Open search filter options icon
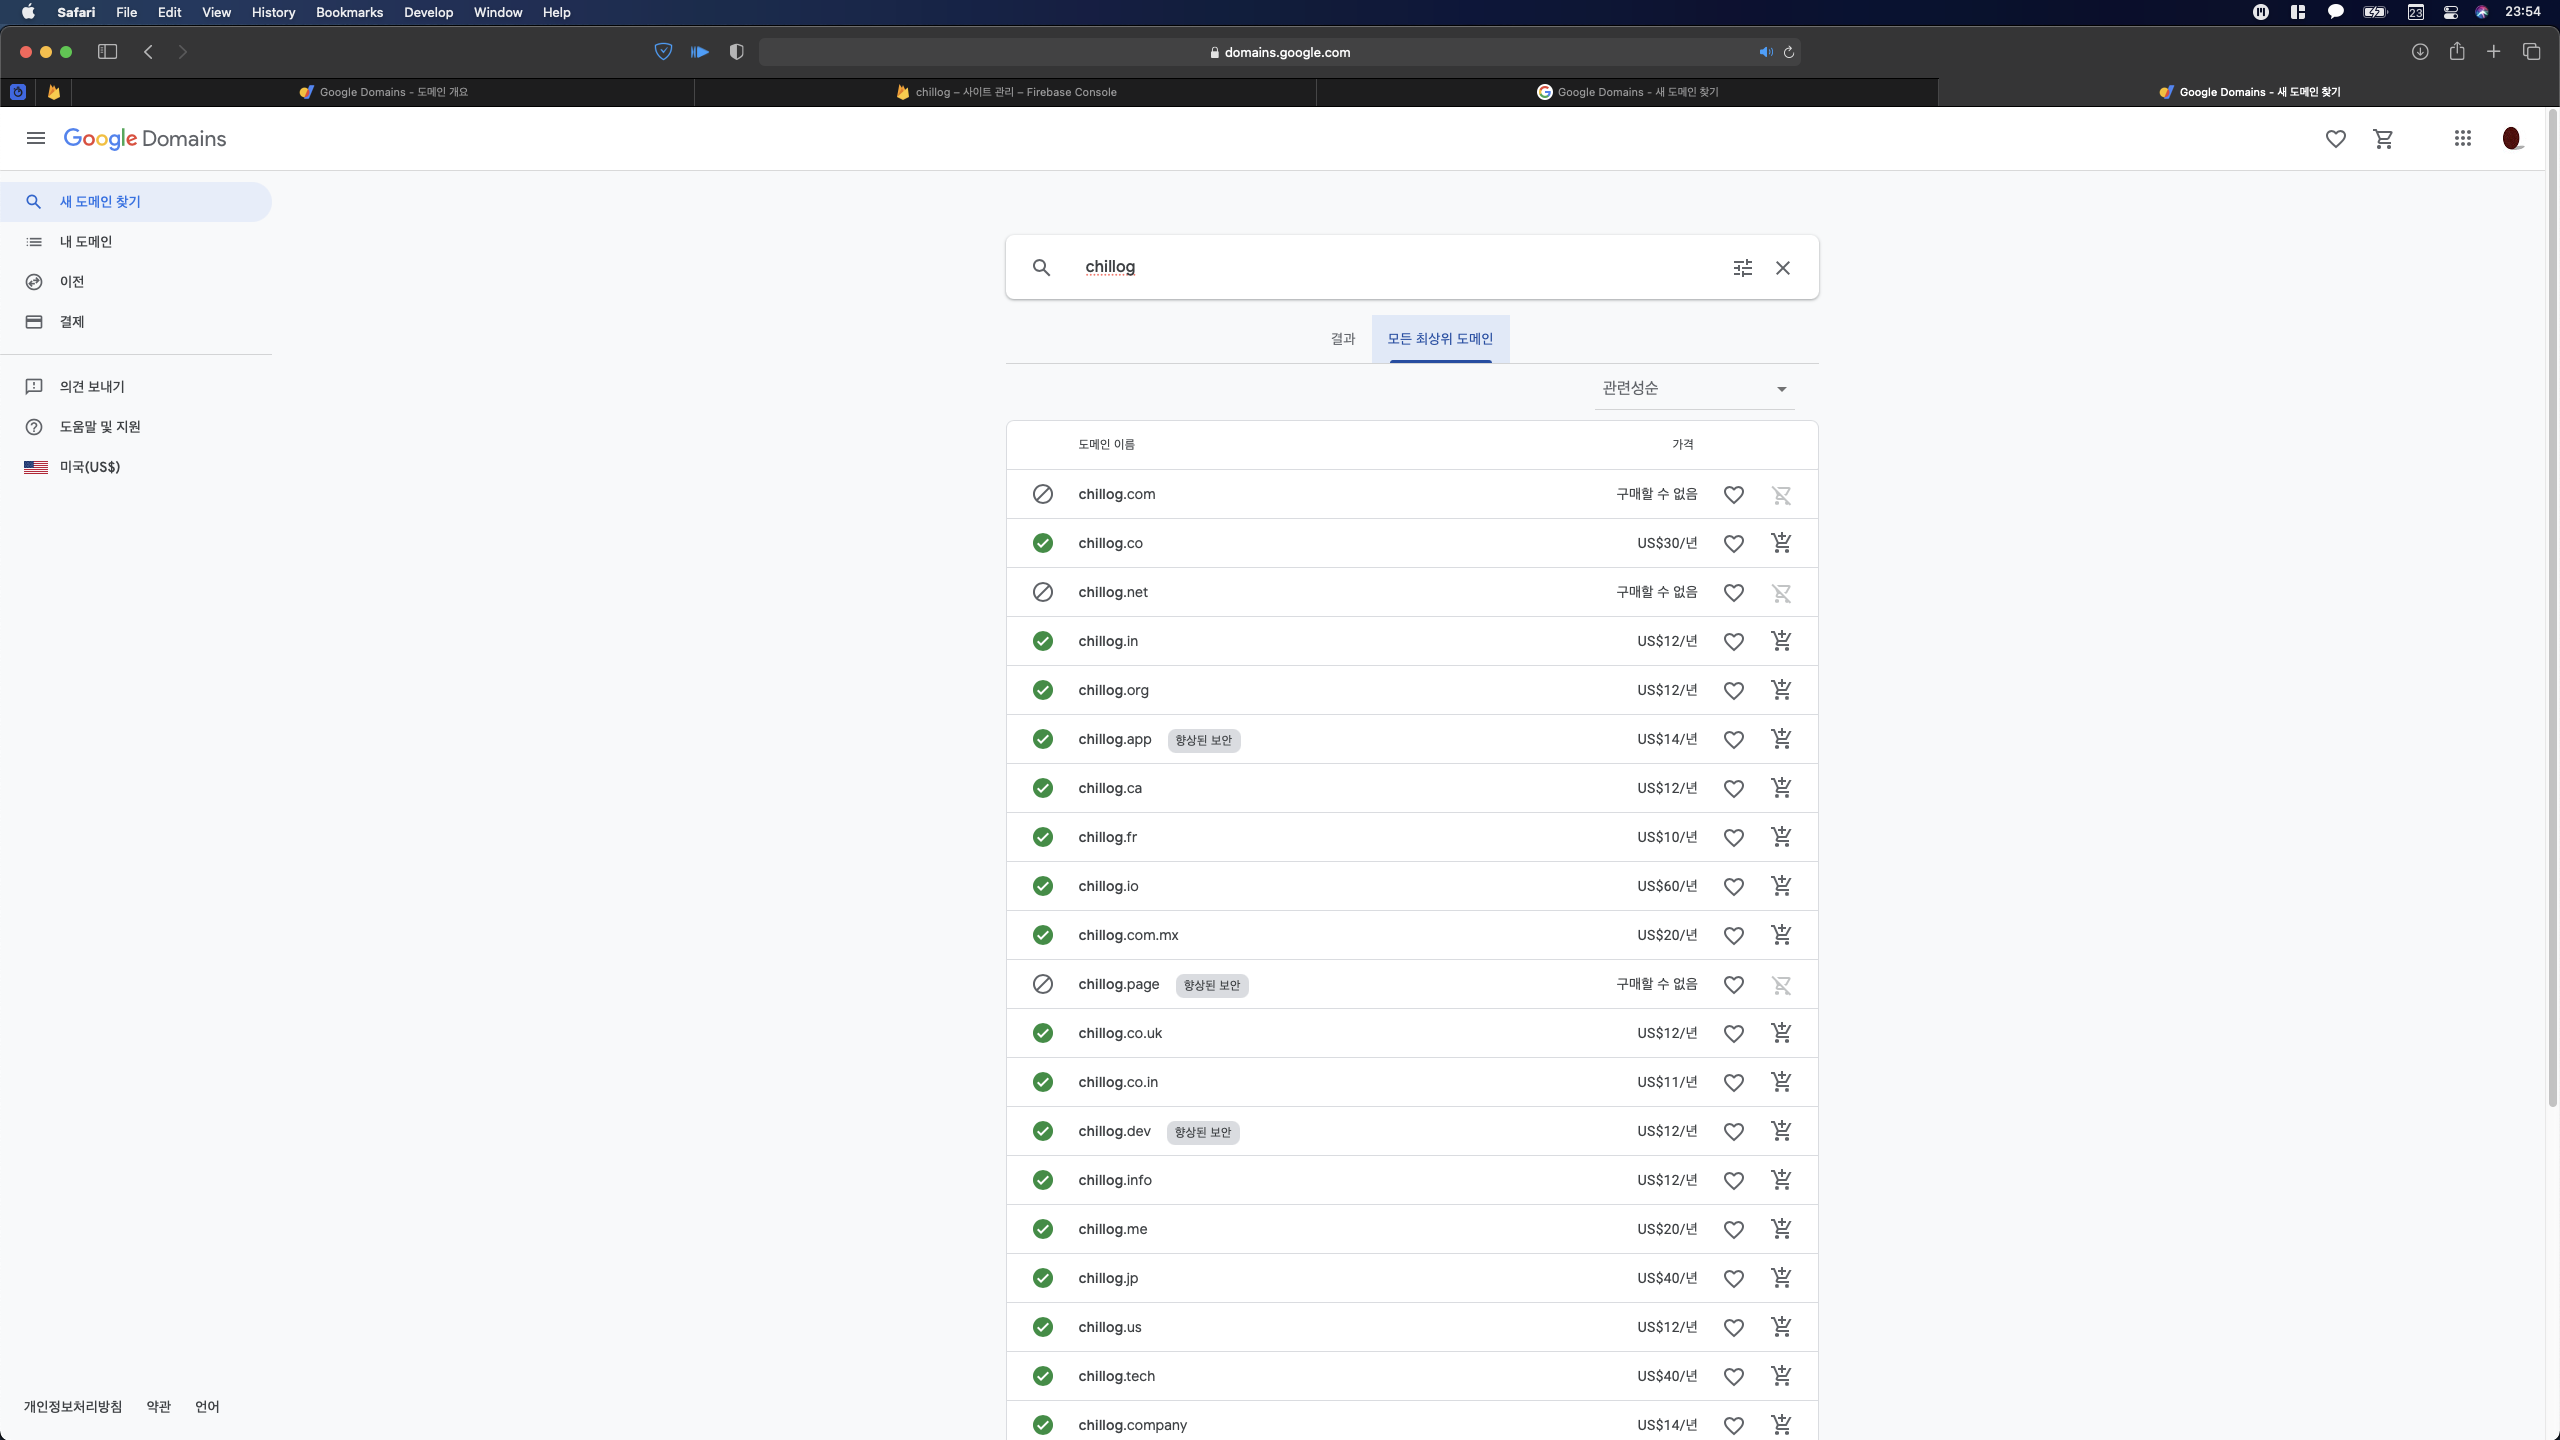The image size is (2560, 1440). click(1742, 268)
